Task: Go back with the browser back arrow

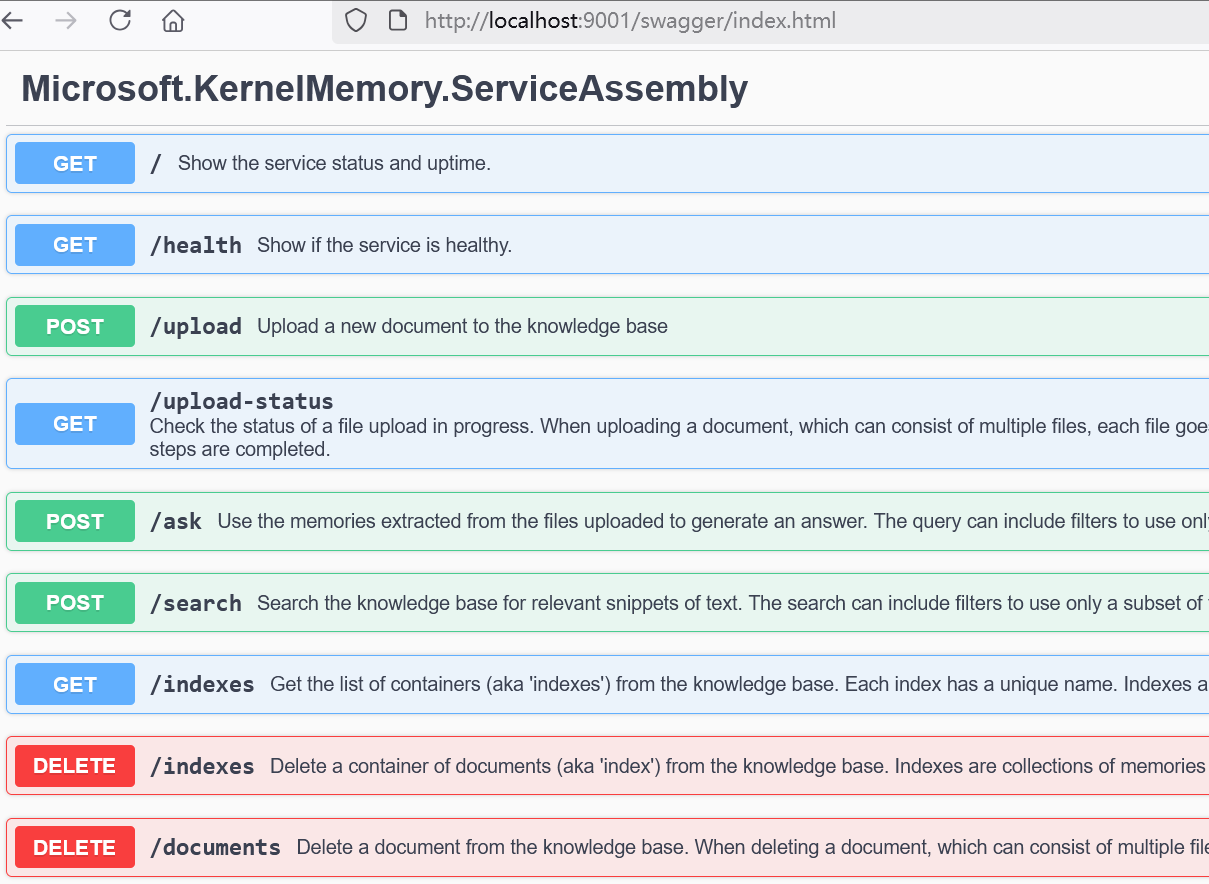Action: (12, 20)
